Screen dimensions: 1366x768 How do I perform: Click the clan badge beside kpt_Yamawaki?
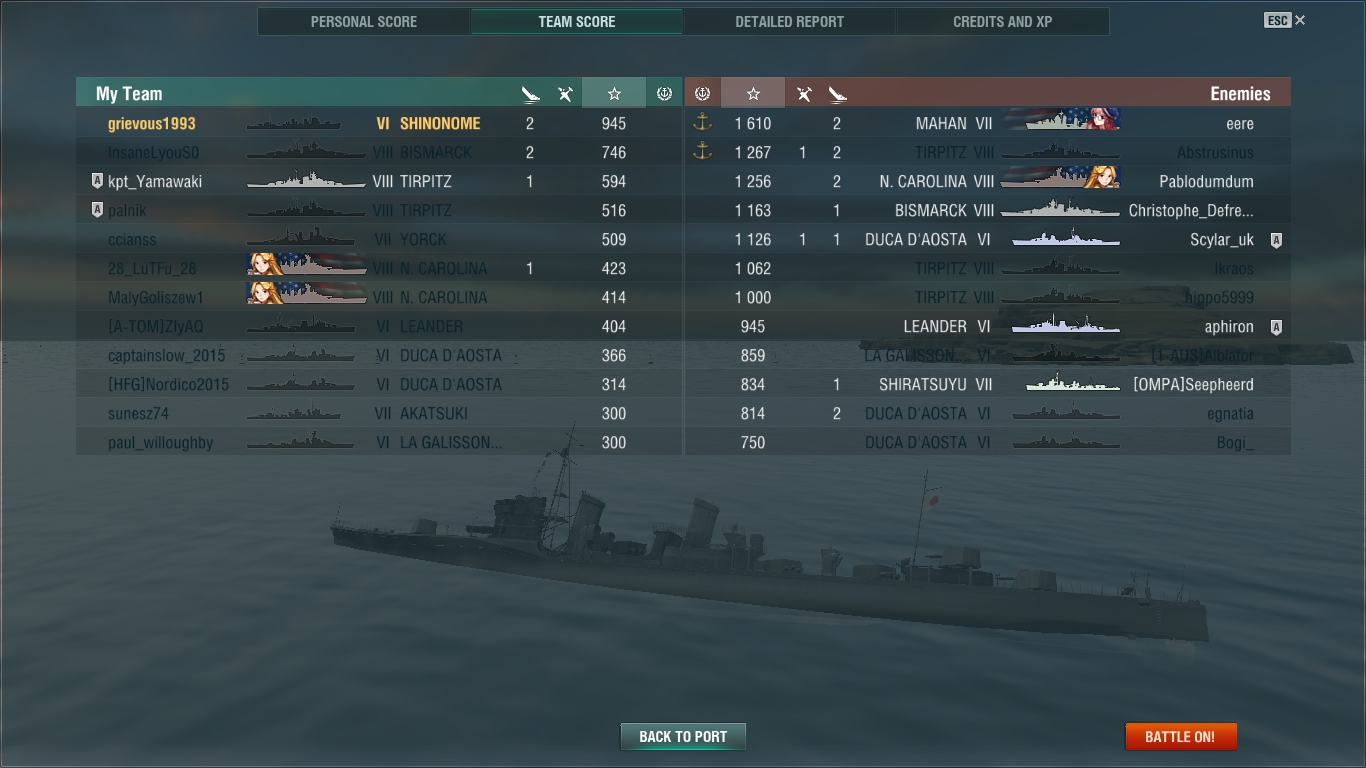coord(97,182)
